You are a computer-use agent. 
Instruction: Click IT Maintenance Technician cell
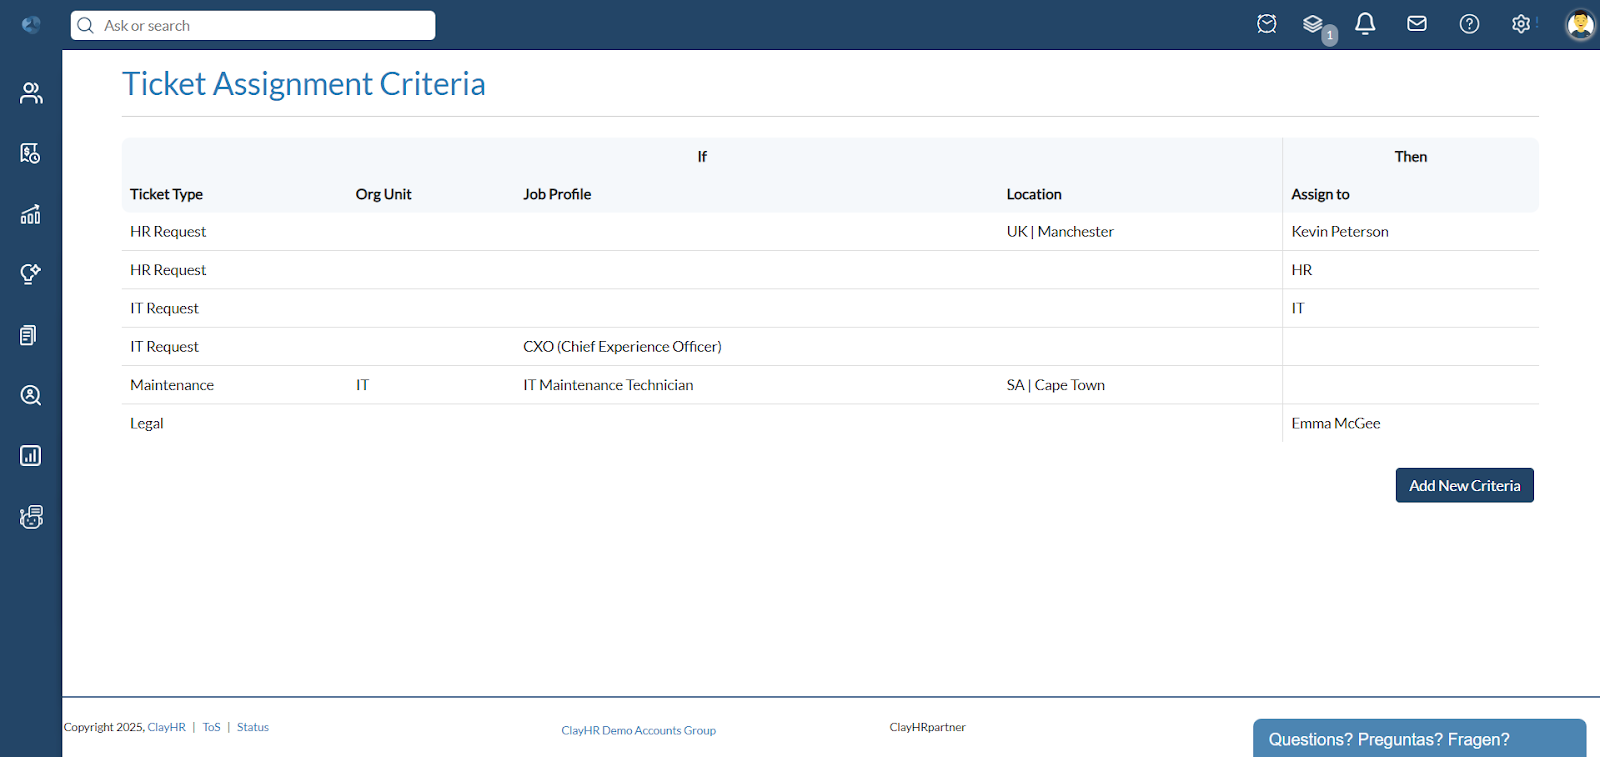(608, 385)
